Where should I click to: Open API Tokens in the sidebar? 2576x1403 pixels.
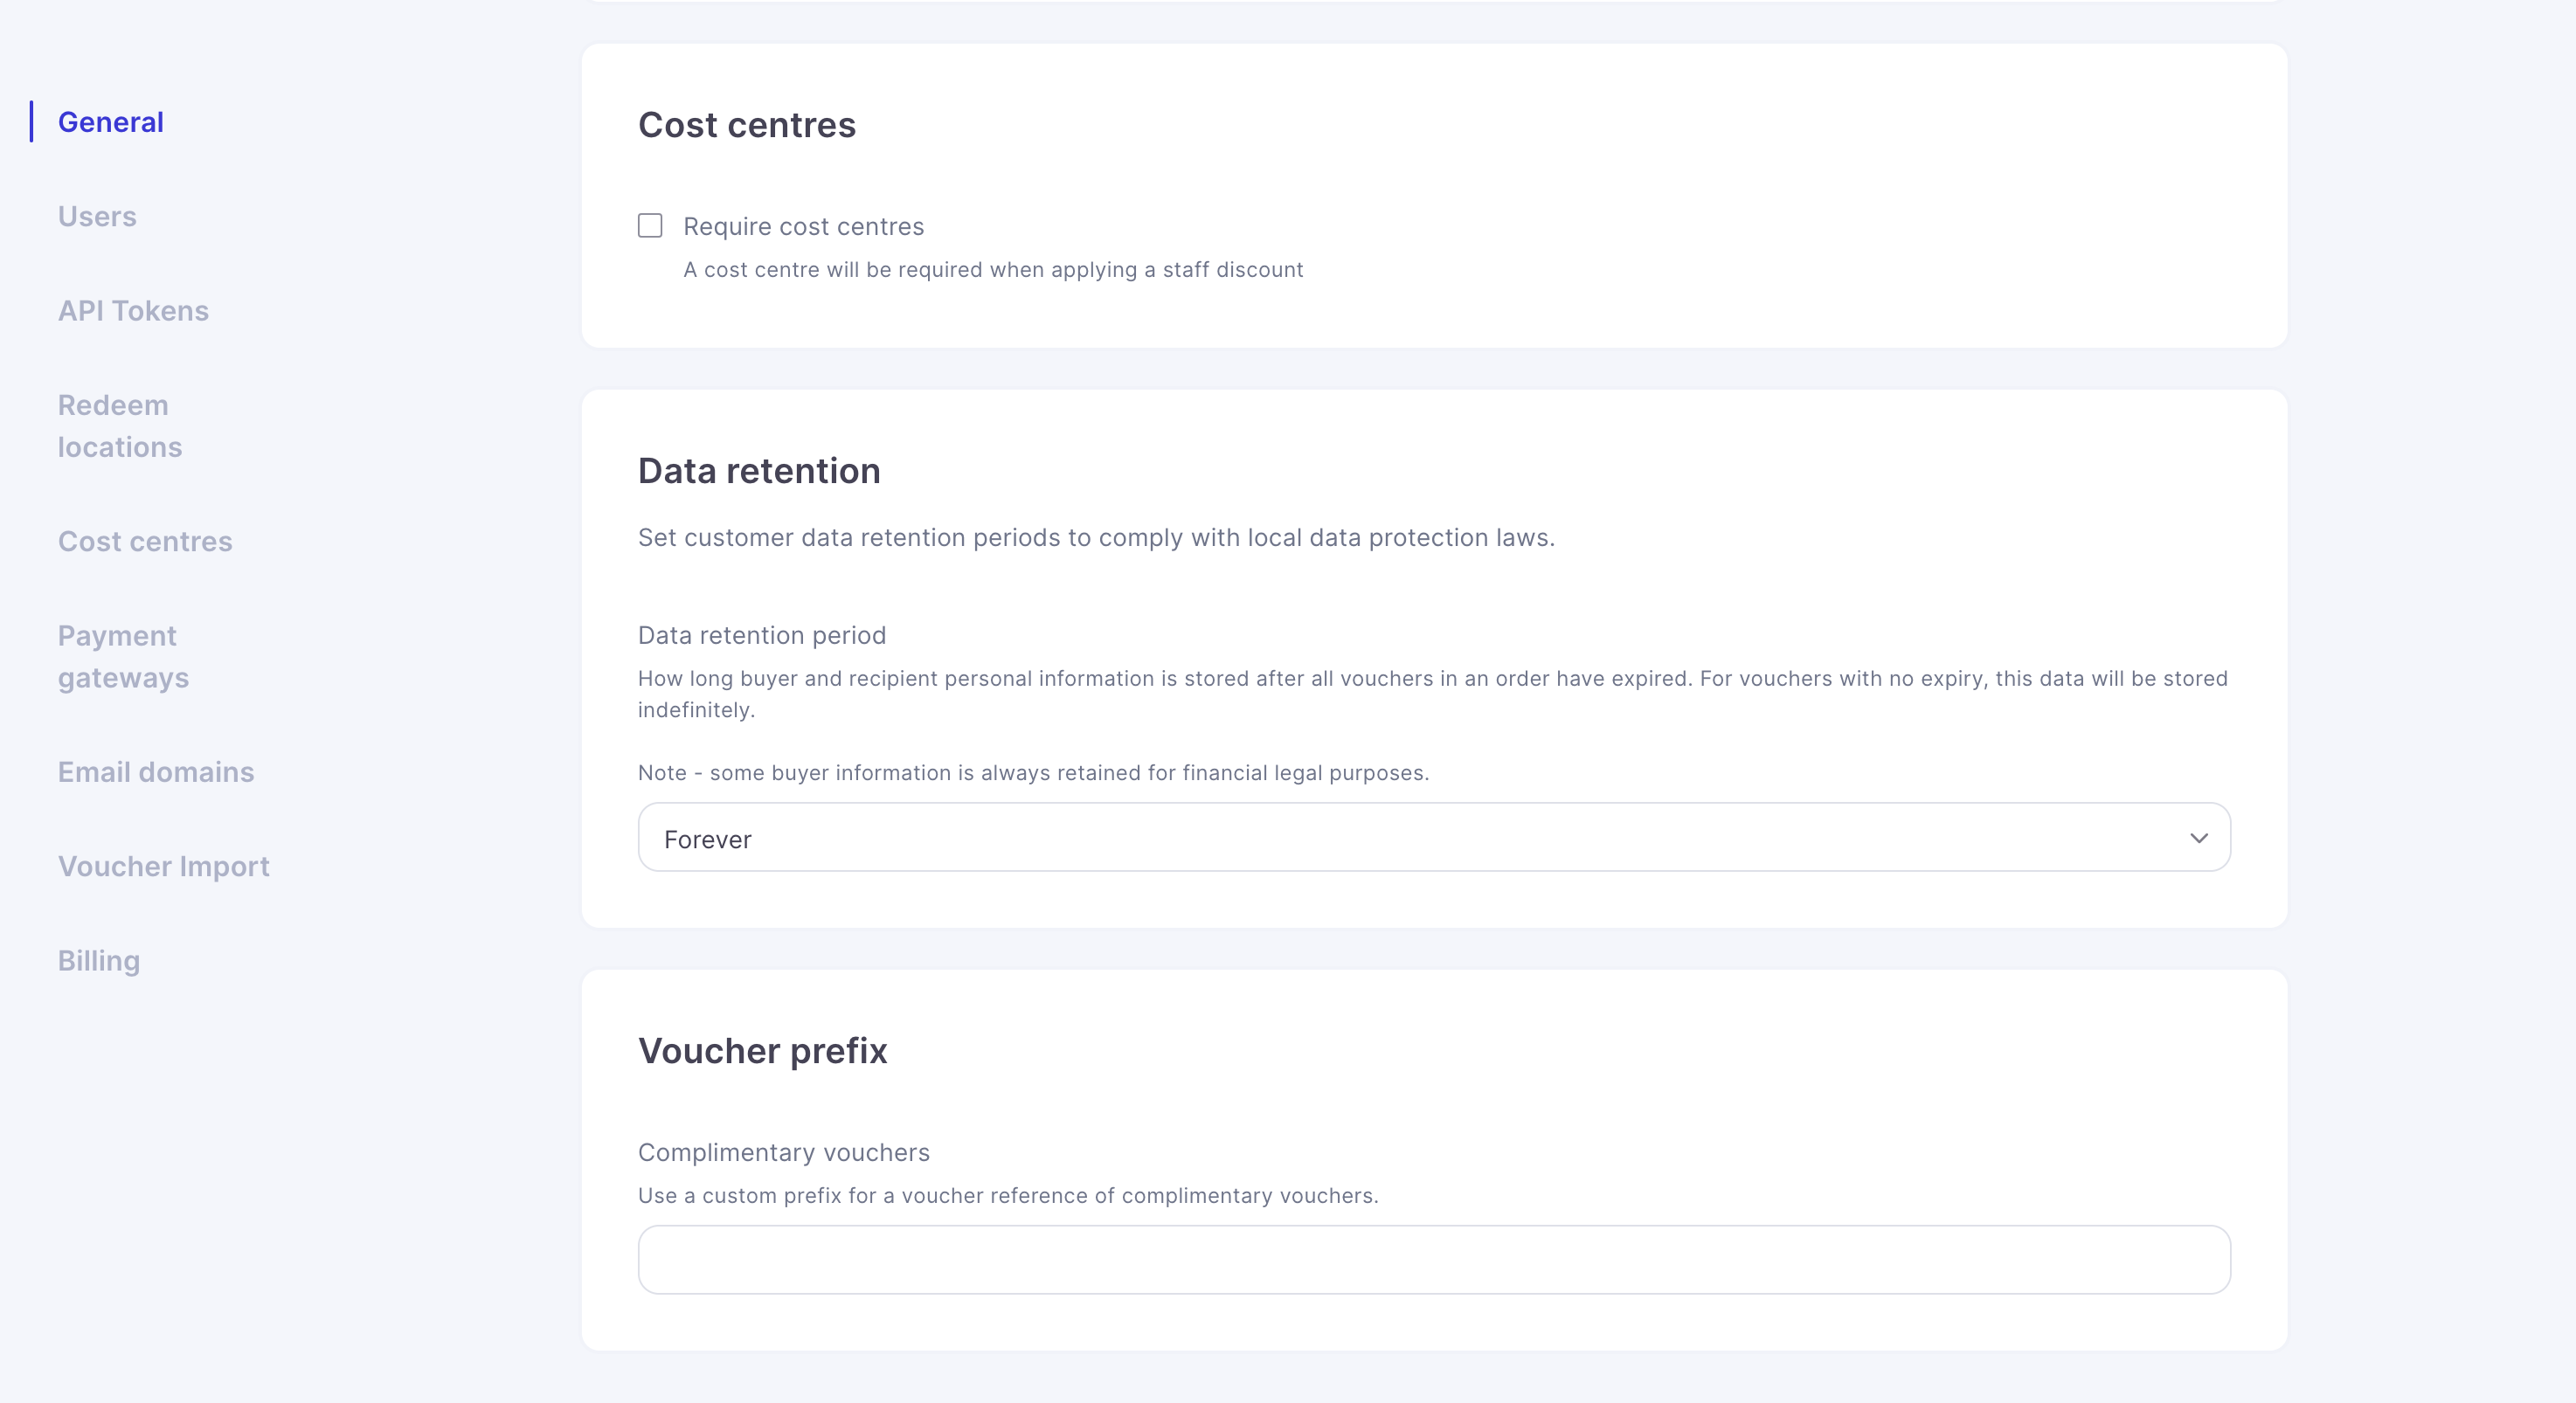pyautogui.click(x=133, y=311)
